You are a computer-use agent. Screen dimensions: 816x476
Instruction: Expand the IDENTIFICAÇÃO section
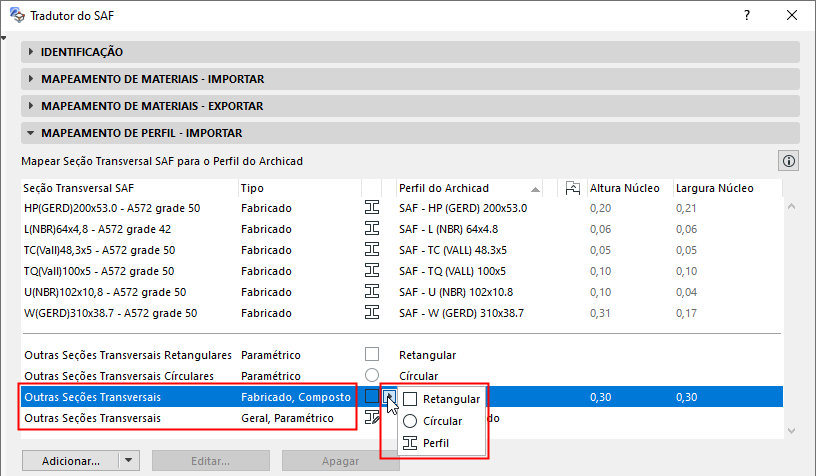point(31,52)
